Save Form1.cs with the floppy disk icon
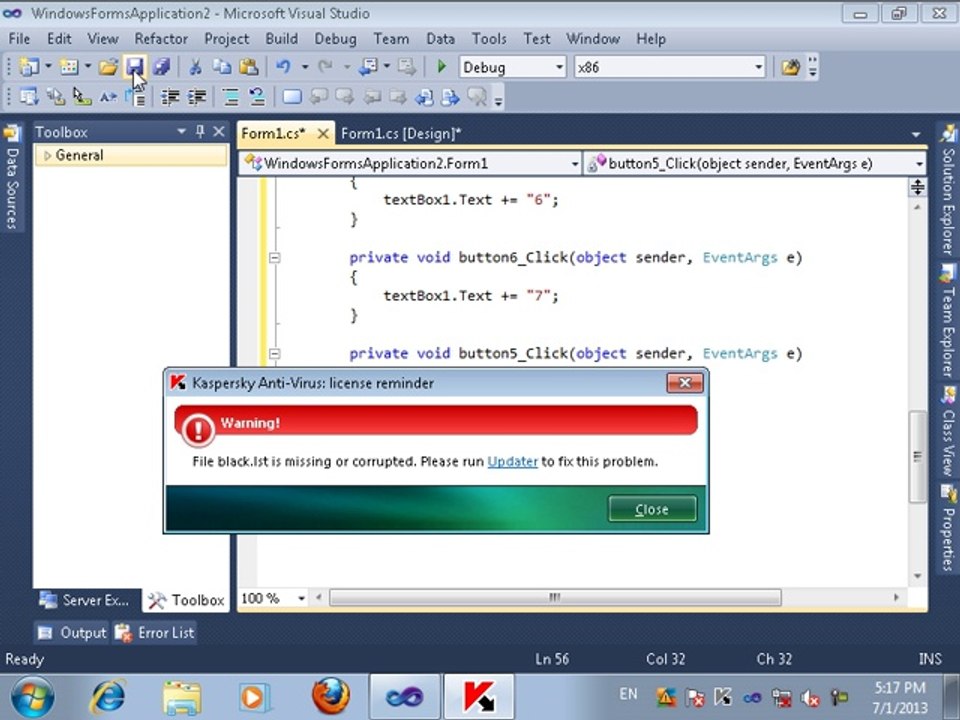The height and width of the screenshot is (720, 960). 135,67
